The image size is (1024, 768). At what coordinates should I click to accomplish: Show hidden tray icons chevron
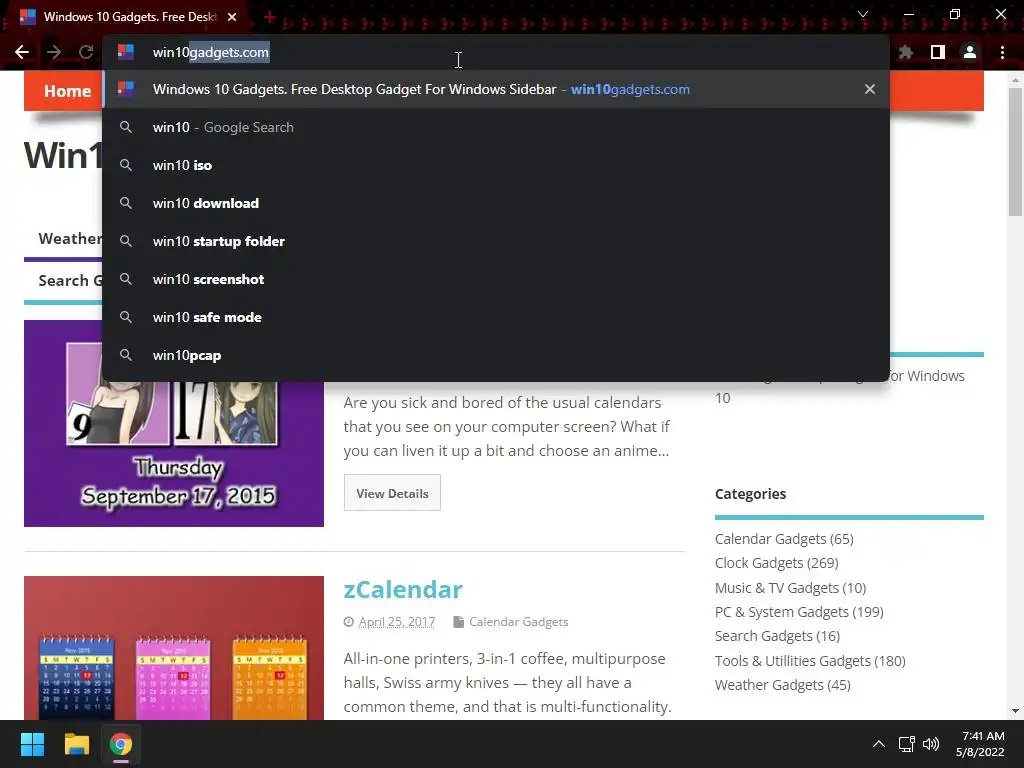pyautogui.click(x=879, y=744)
